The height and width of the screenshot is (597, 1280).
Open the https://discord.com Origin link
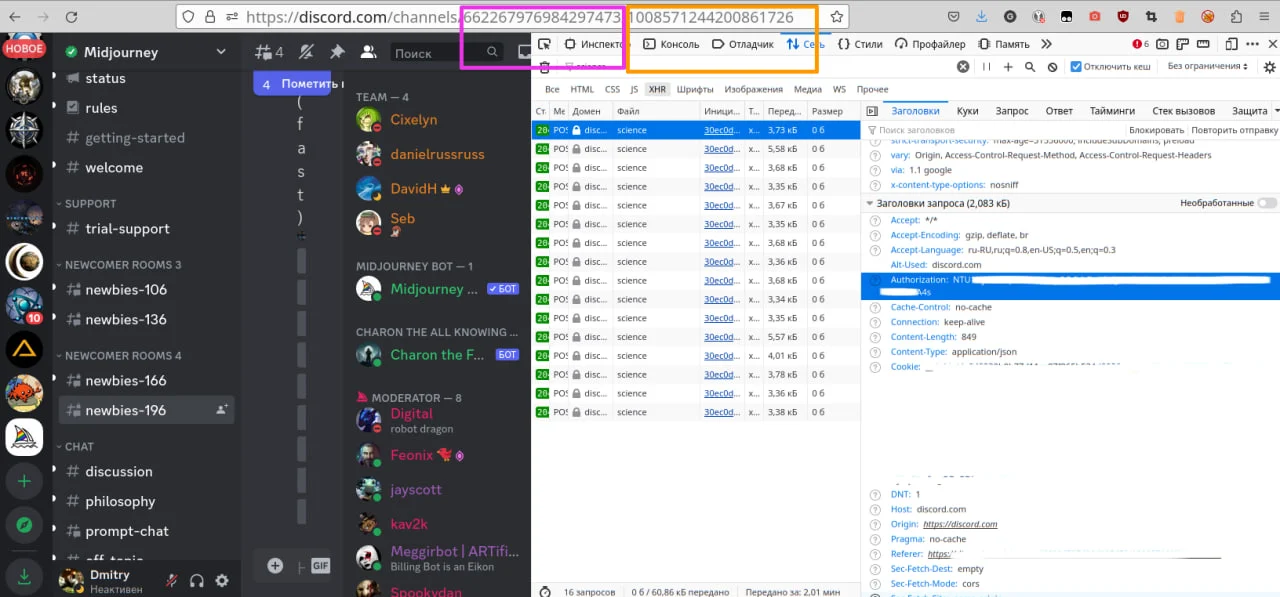960,524
